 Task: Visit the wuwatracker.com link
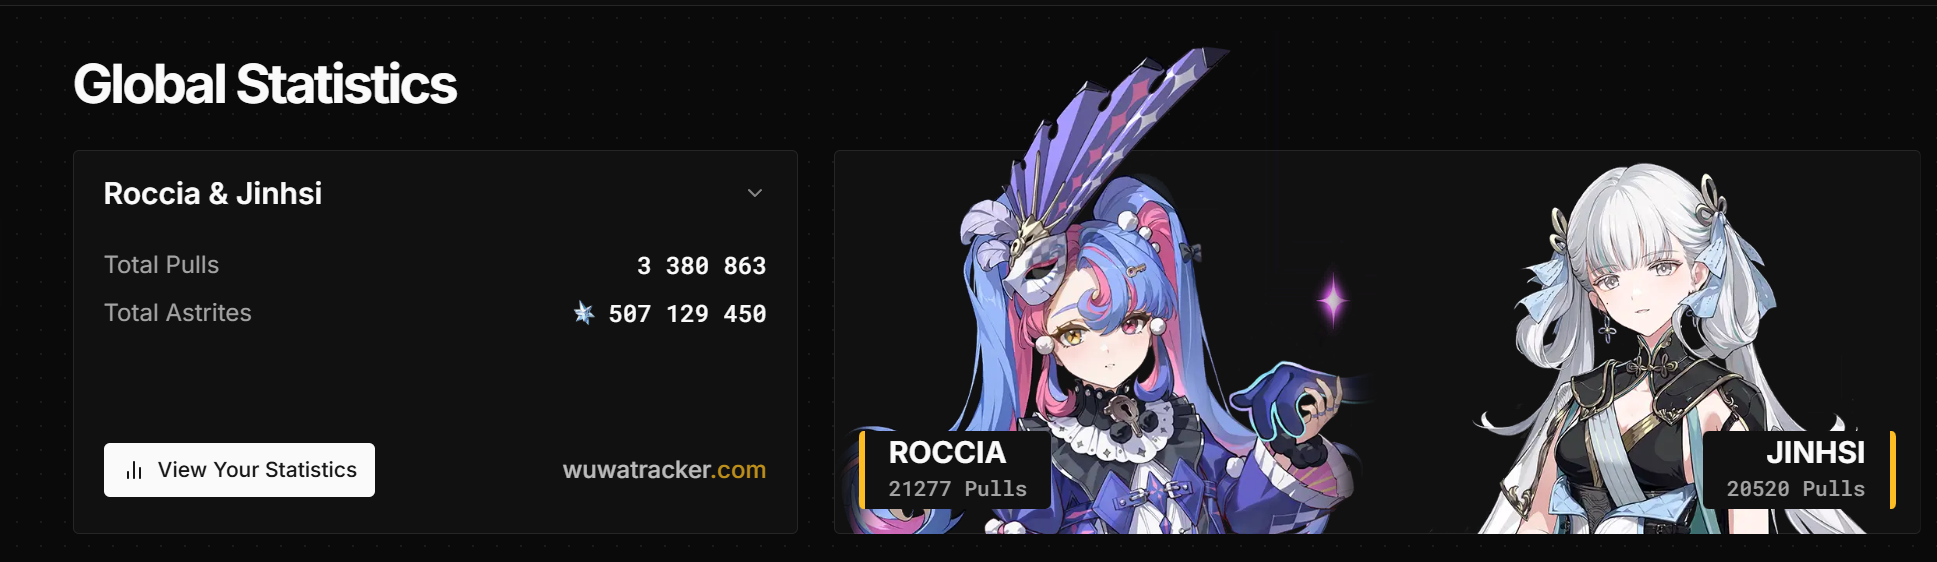[x=664, y=470]
